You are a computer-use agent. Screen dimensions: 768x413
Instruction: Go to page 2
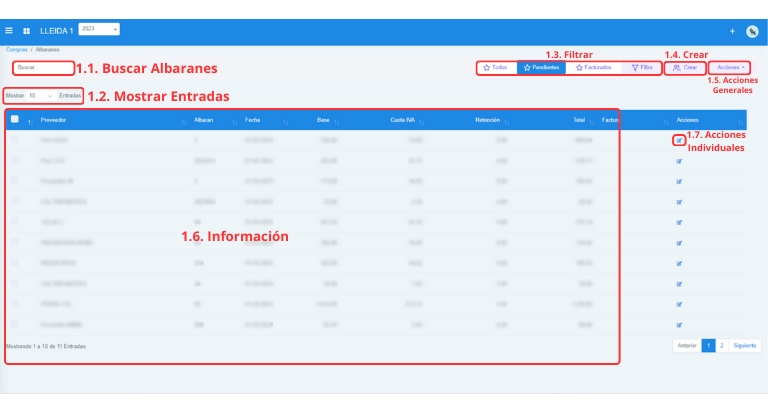click(x=721, y=345)
